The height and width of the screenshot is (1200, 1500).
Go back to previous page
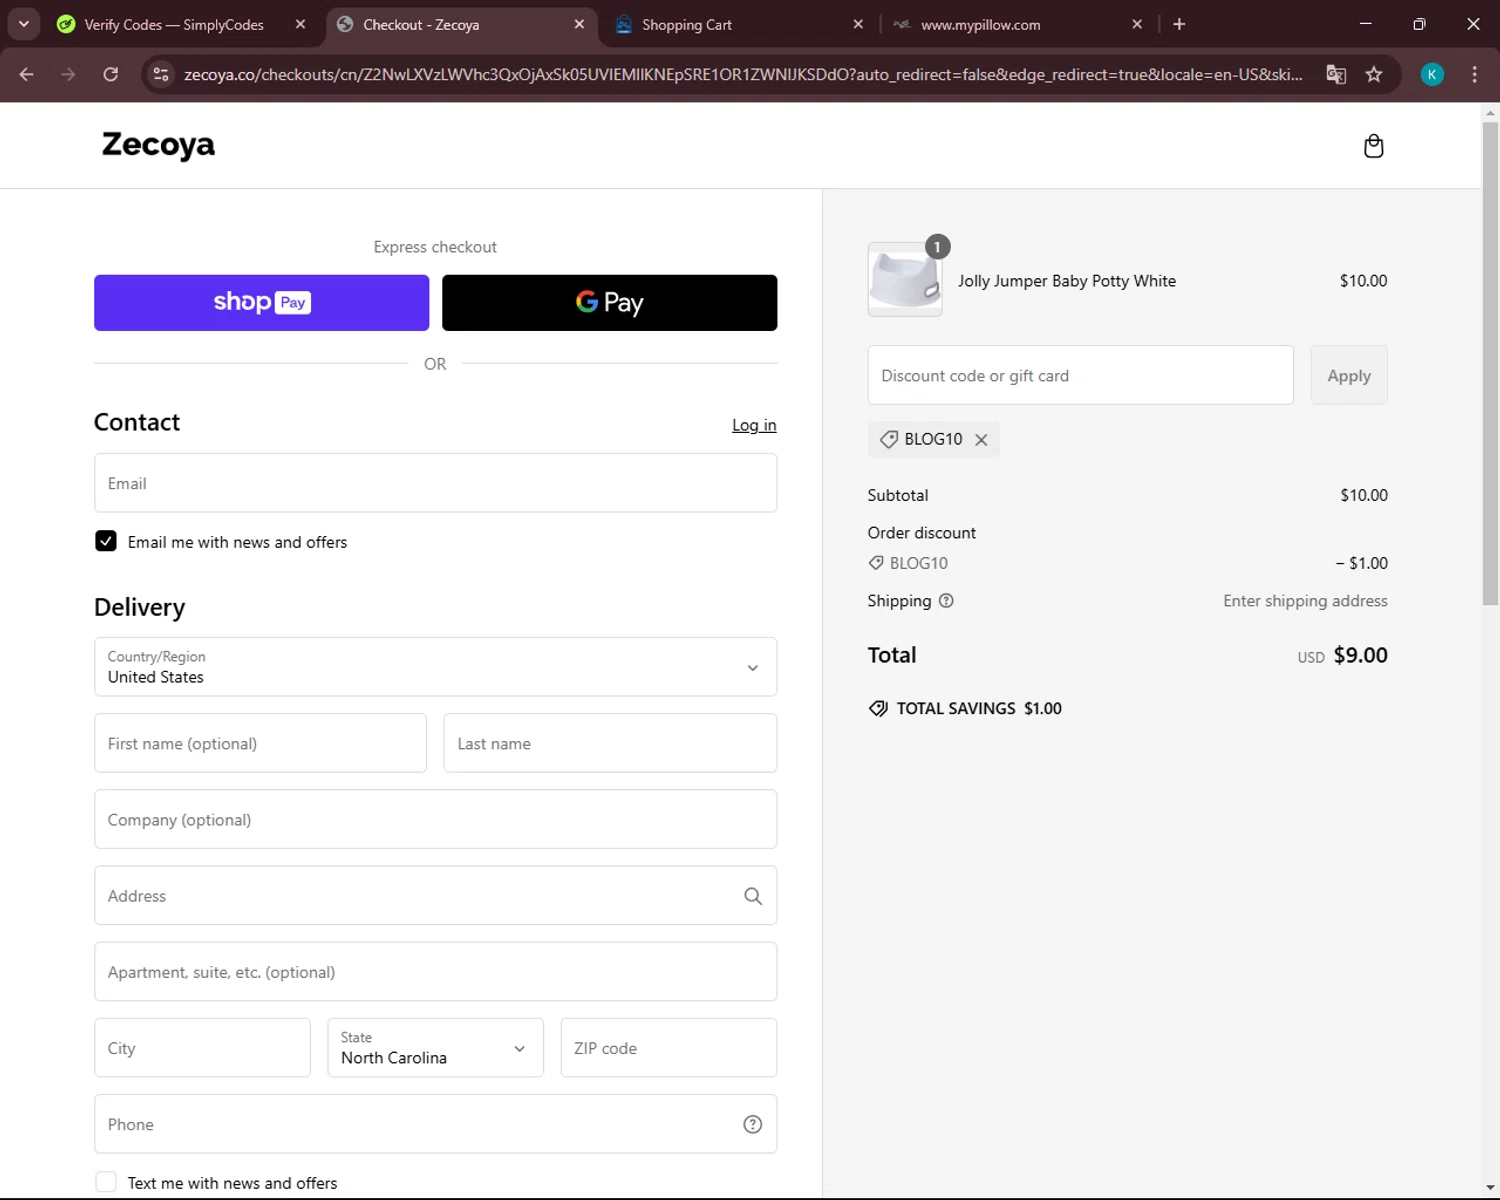(x=27, y=74)
